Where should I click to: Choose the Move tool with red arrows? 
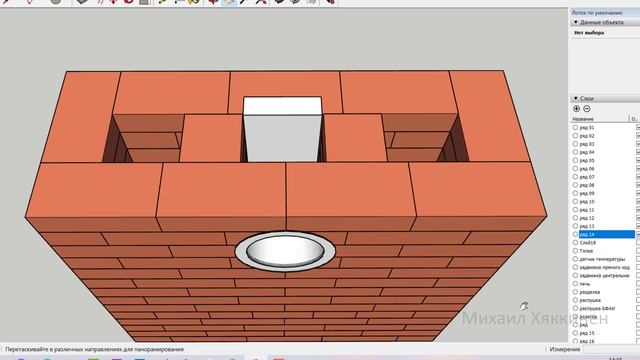113,2
